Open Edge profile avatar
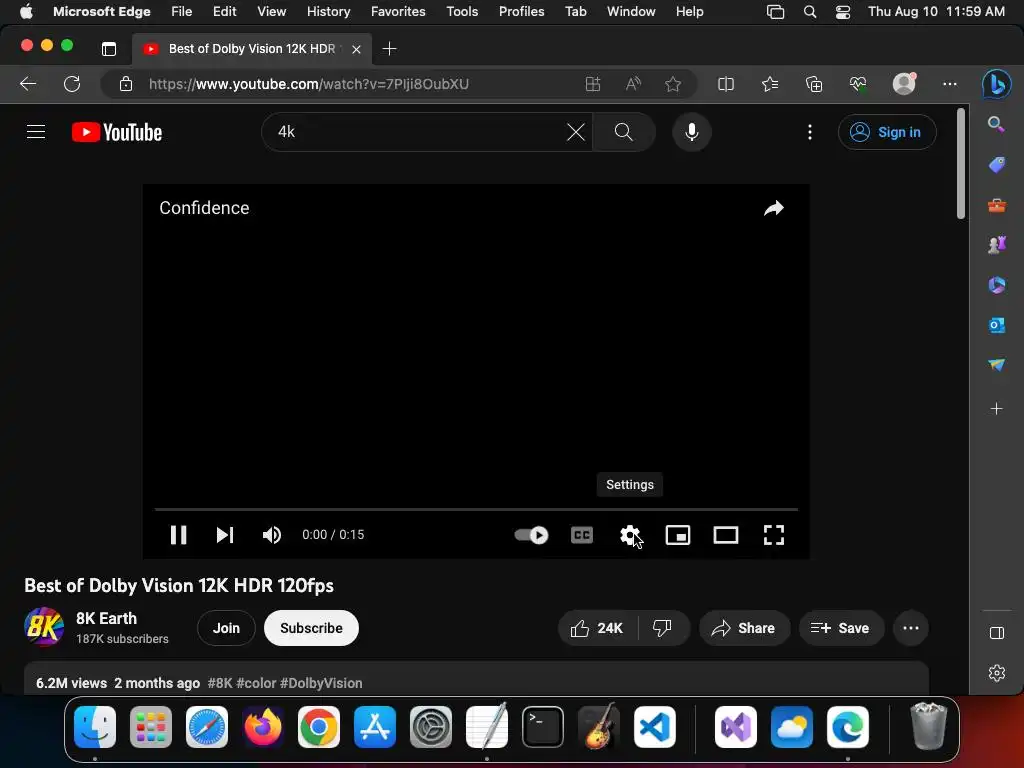 (904, 84)
